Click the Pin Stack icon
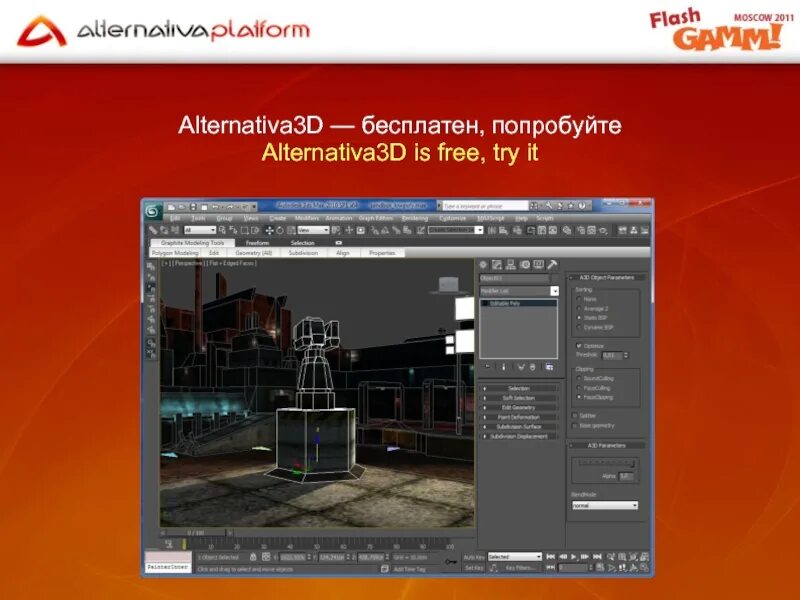The height and width of the screenshot is (600, 800). 488,367
